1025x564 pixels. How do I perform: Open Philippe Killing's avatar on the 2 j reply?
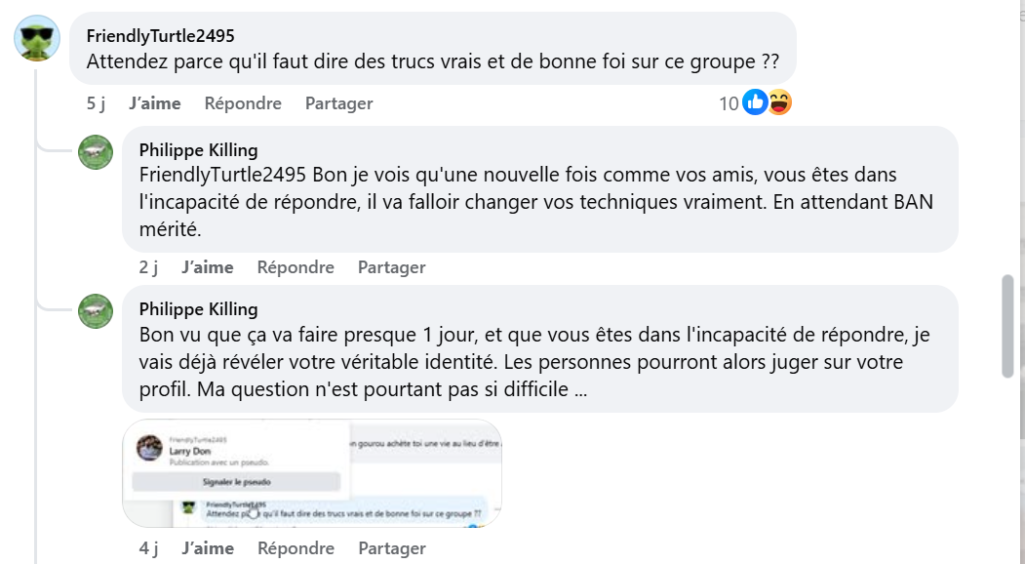[x=95, y=152]
